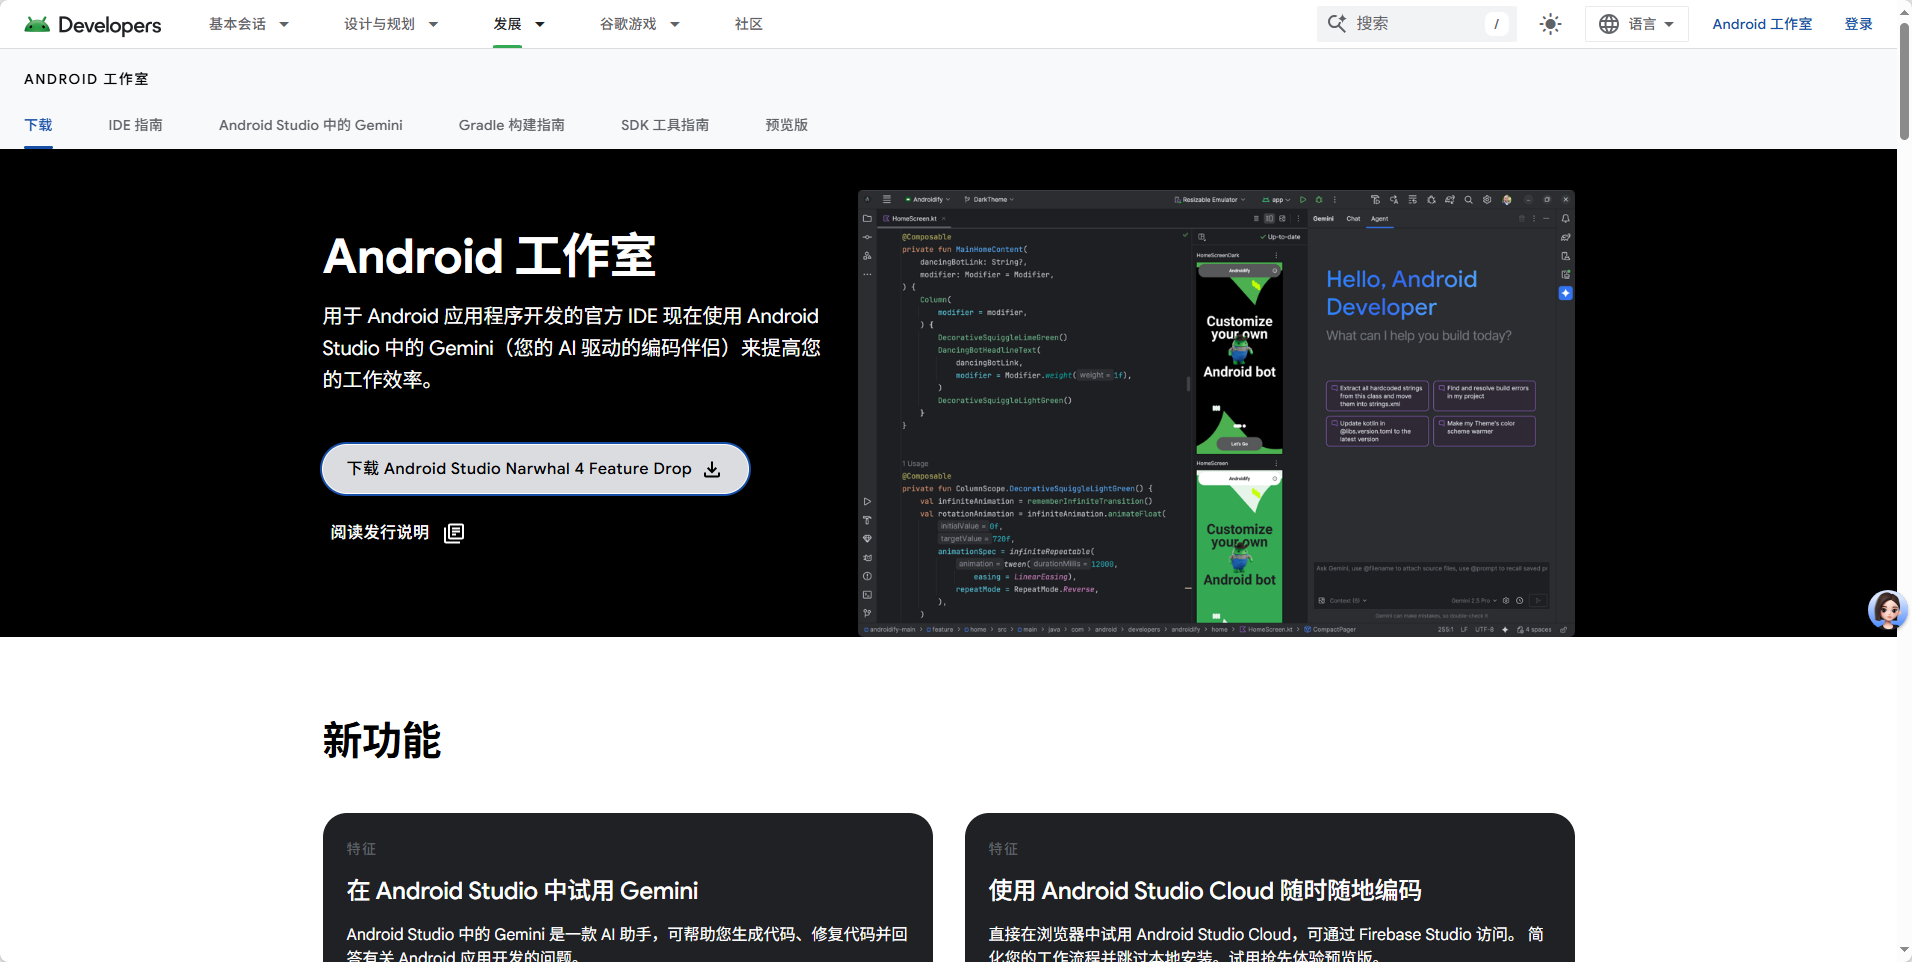The height and width of the screenshot is (962, 1912).
Task: Toggle the light/dark theme sun icon
Action: pyautogui.click(x=1550, y=24)
